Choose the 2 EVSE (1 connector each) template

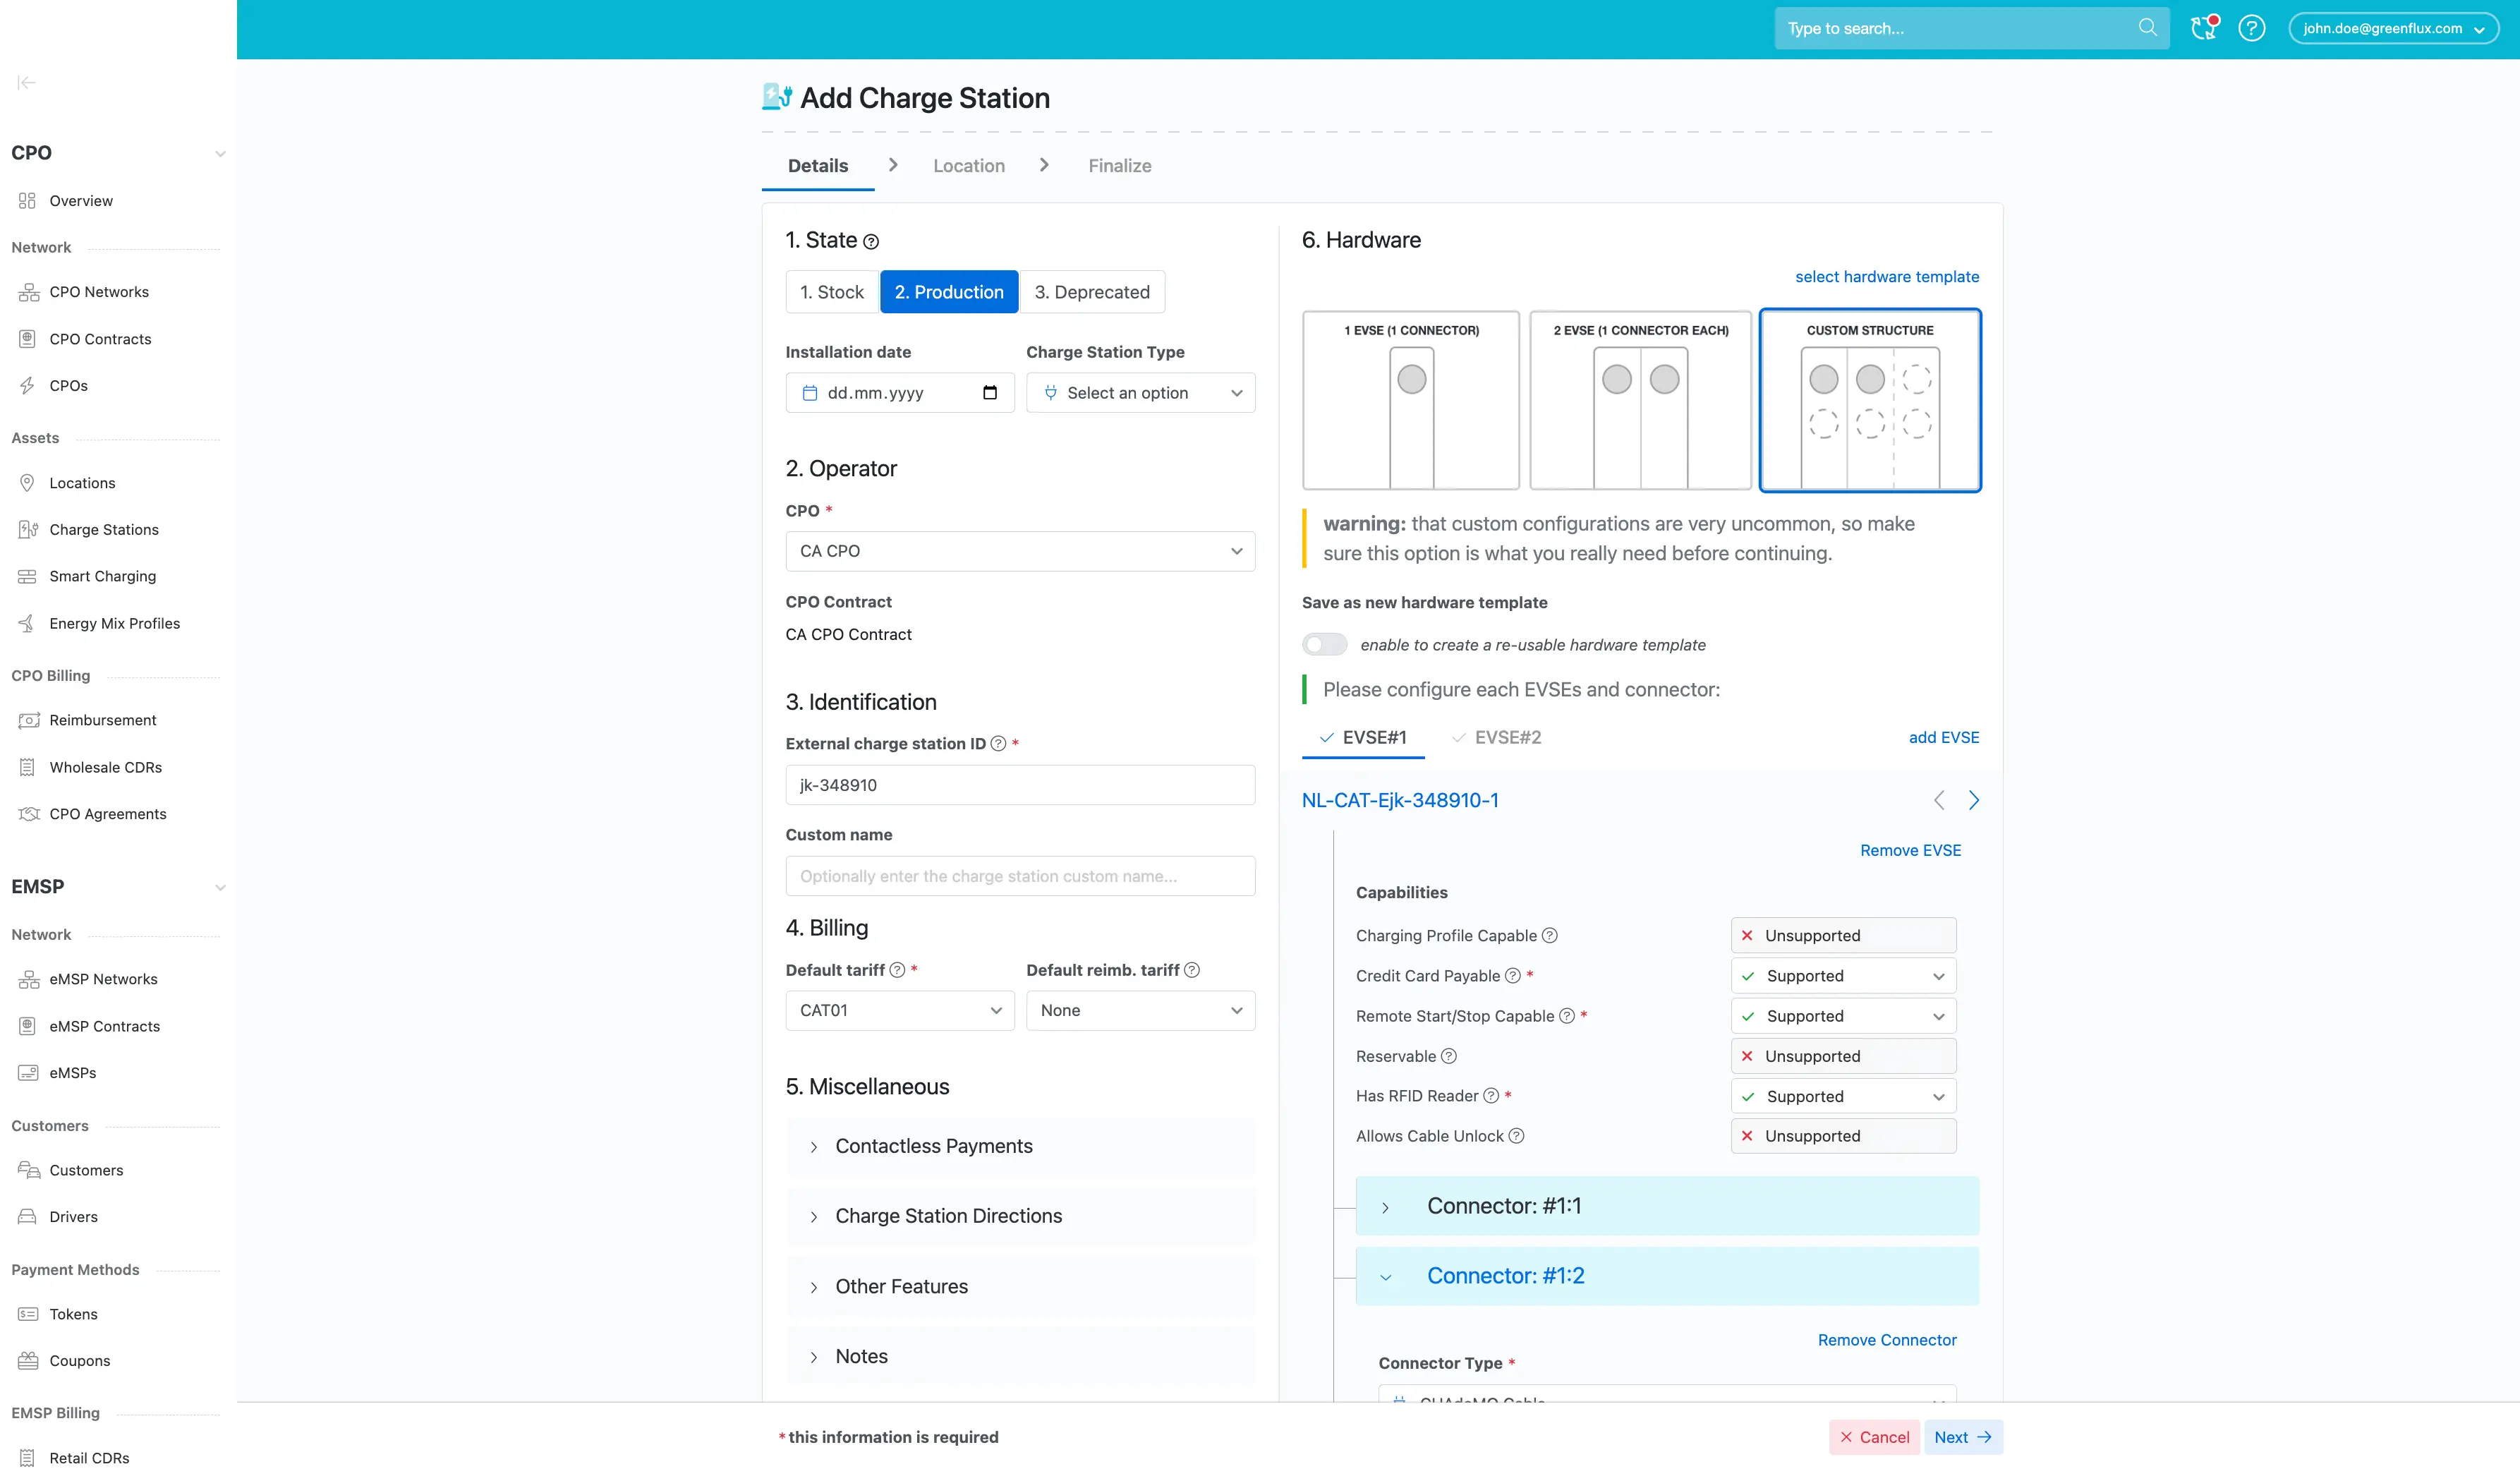(x=1640, y=400)
